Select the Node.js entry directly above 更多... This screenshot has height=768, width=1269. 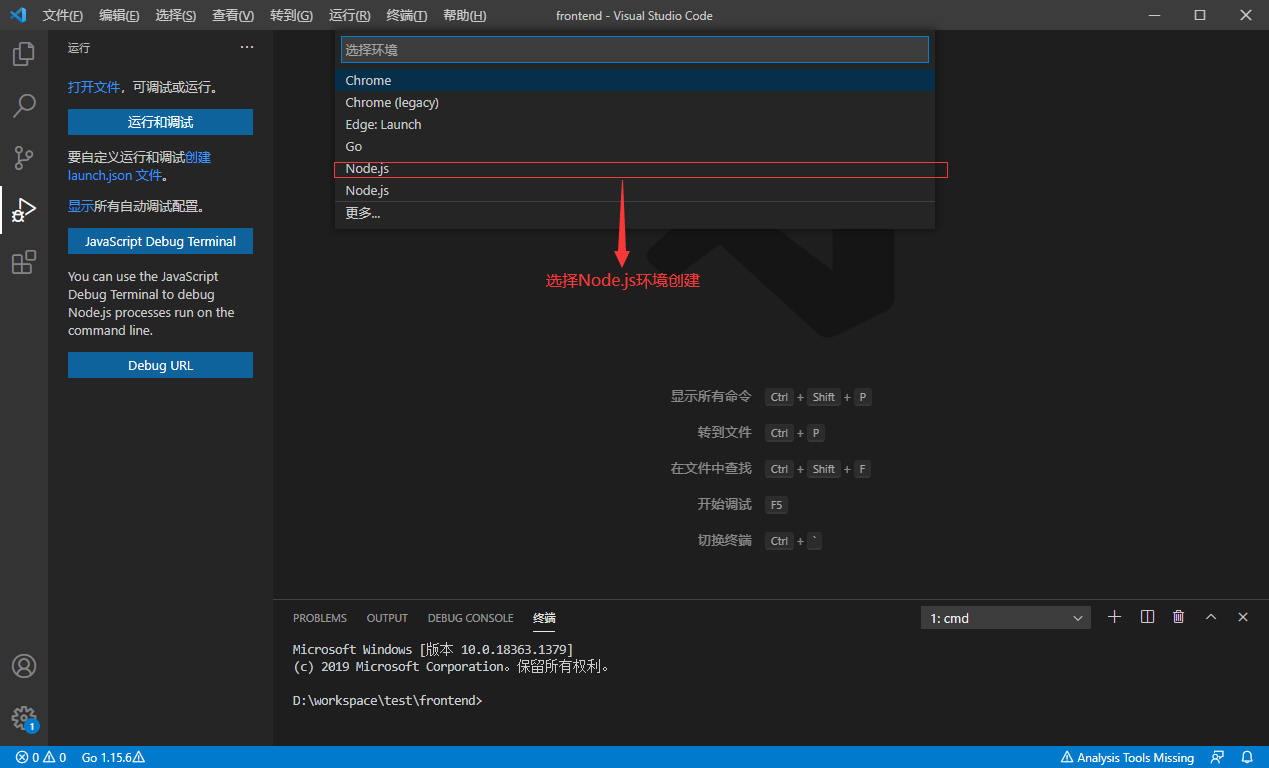click(x=635, y=190)
